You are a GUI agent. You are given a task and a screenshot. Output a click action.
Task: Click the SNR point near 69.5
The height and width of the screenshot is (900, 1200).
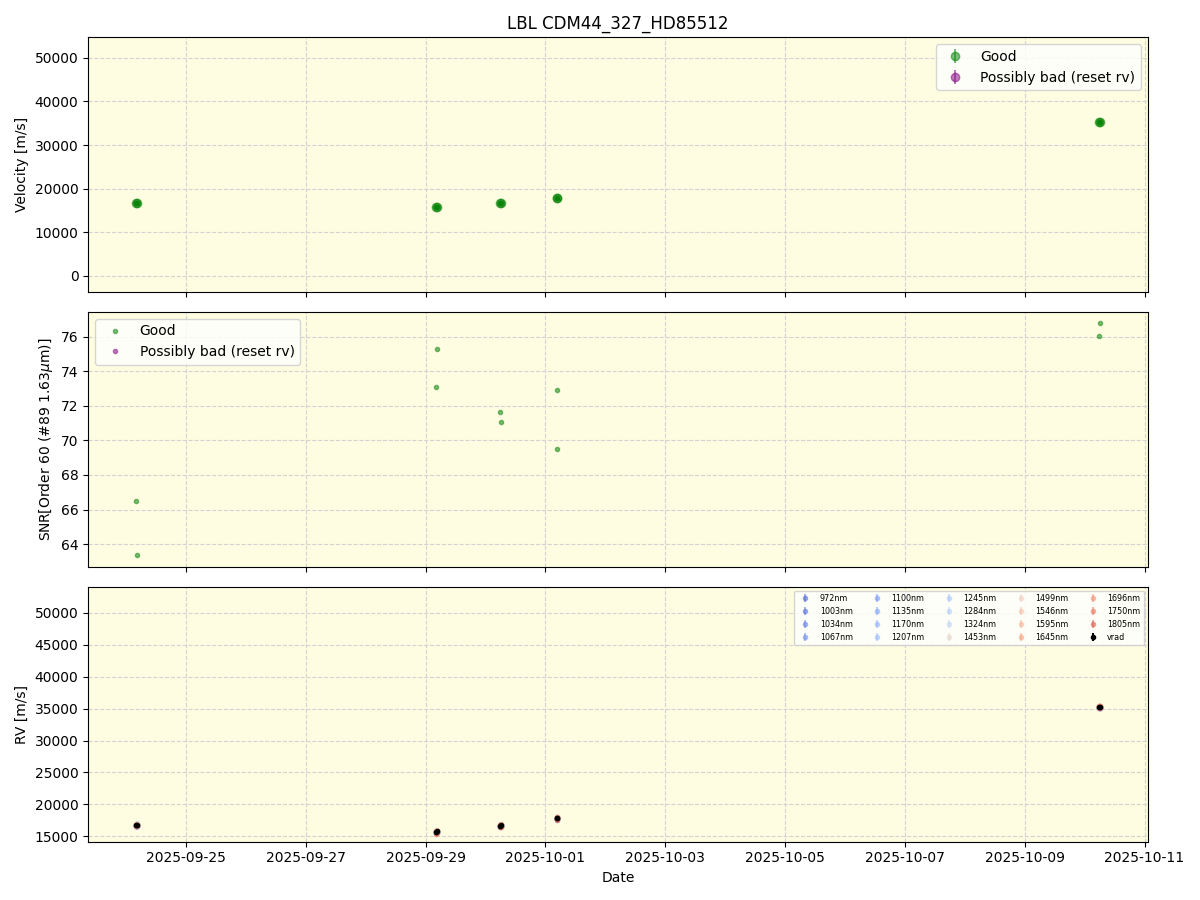(x=557, y=449)
